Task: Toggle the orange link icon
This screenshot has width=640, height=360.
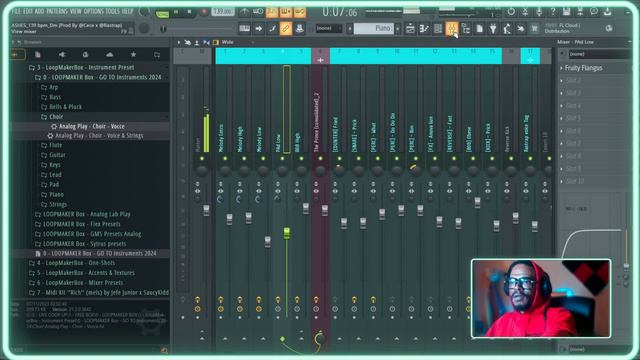Action: coord(286,29)
